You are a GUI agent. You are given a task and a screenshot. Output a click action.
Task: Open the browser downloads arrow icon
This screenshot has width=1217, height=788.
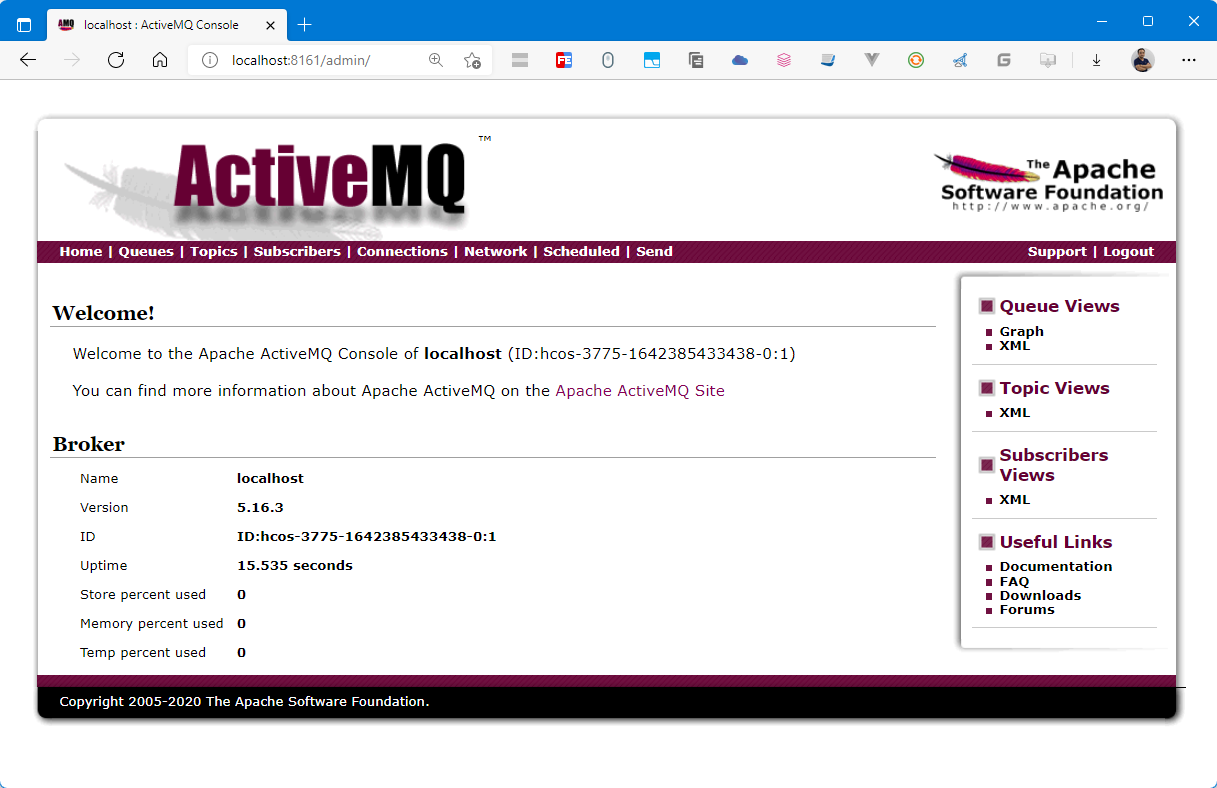(x=1096, y=60)
